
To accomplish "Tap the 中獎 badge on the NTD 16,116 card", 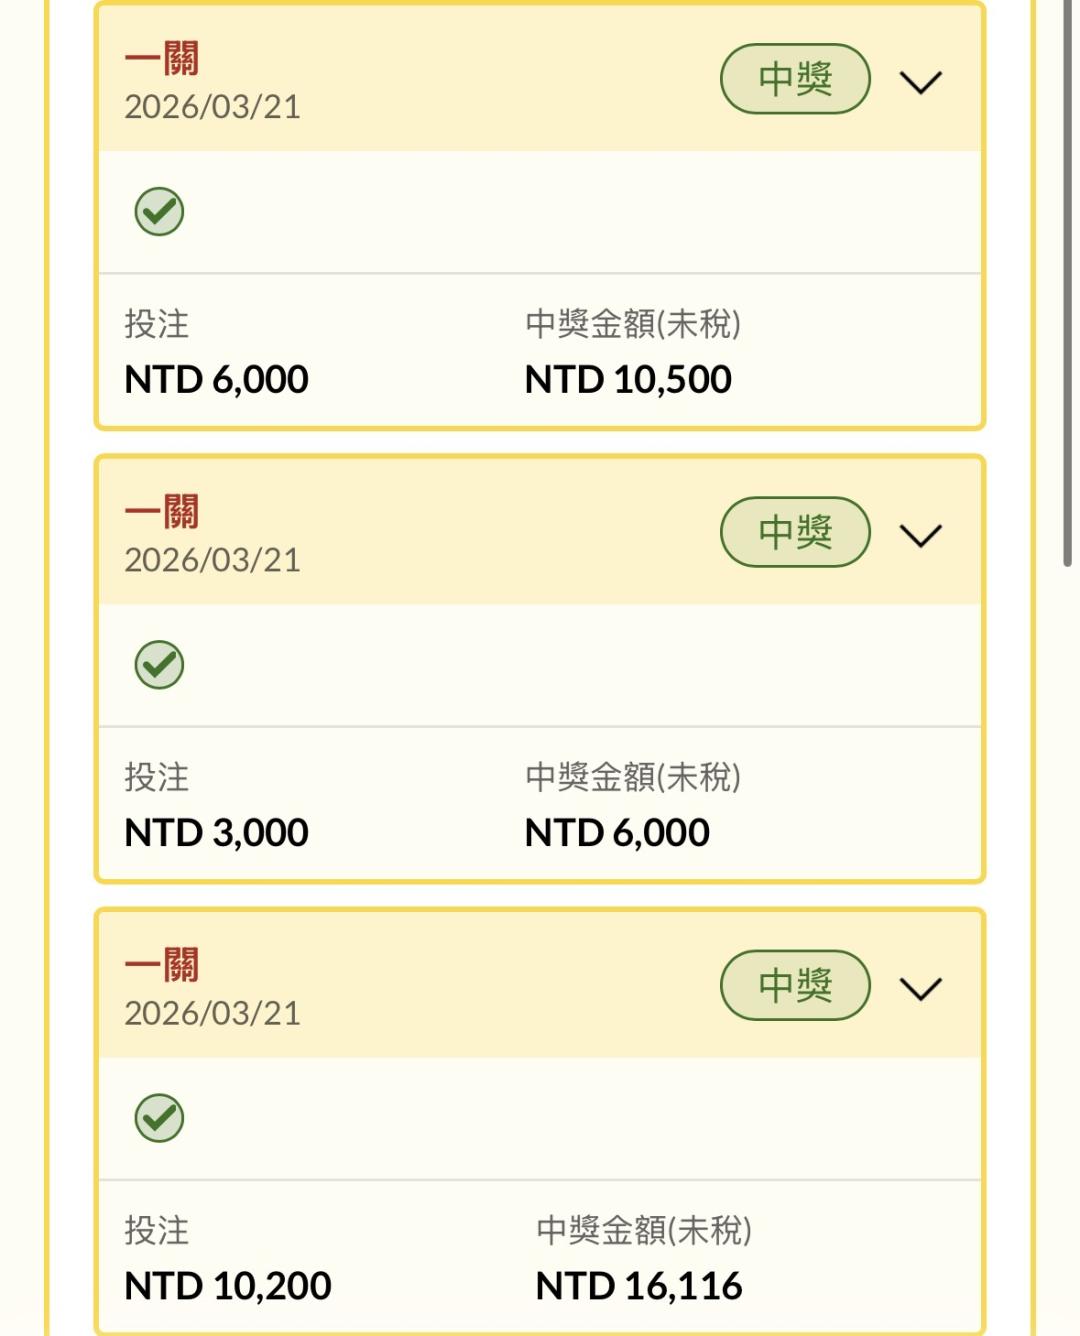I will tap(795, 985).
